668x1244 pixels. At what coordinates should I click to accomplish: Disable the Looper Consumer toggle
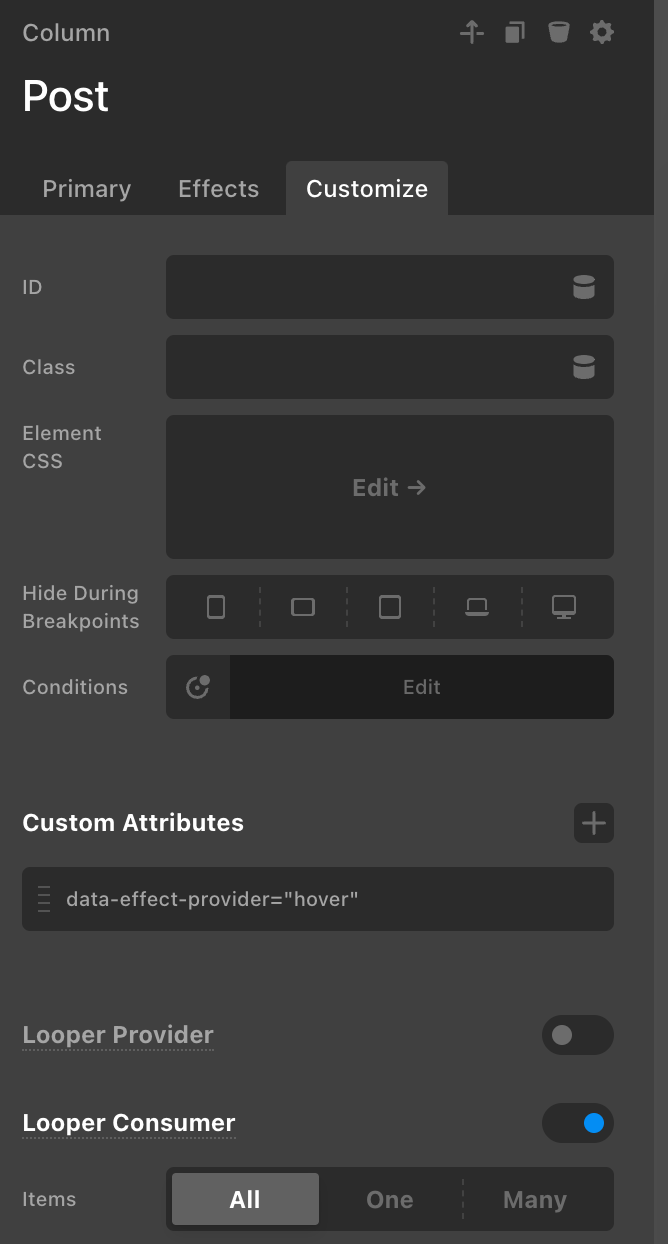click(x=577, y=1123)
